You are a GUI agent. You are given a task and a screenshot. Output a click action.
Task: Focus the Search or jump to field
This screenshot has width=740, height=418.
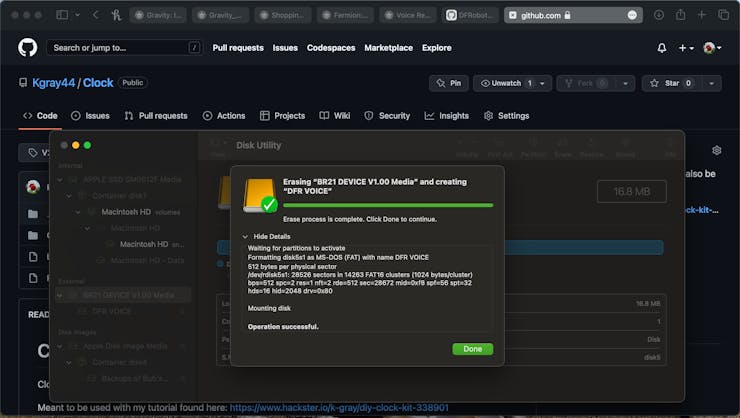(118, 48)
